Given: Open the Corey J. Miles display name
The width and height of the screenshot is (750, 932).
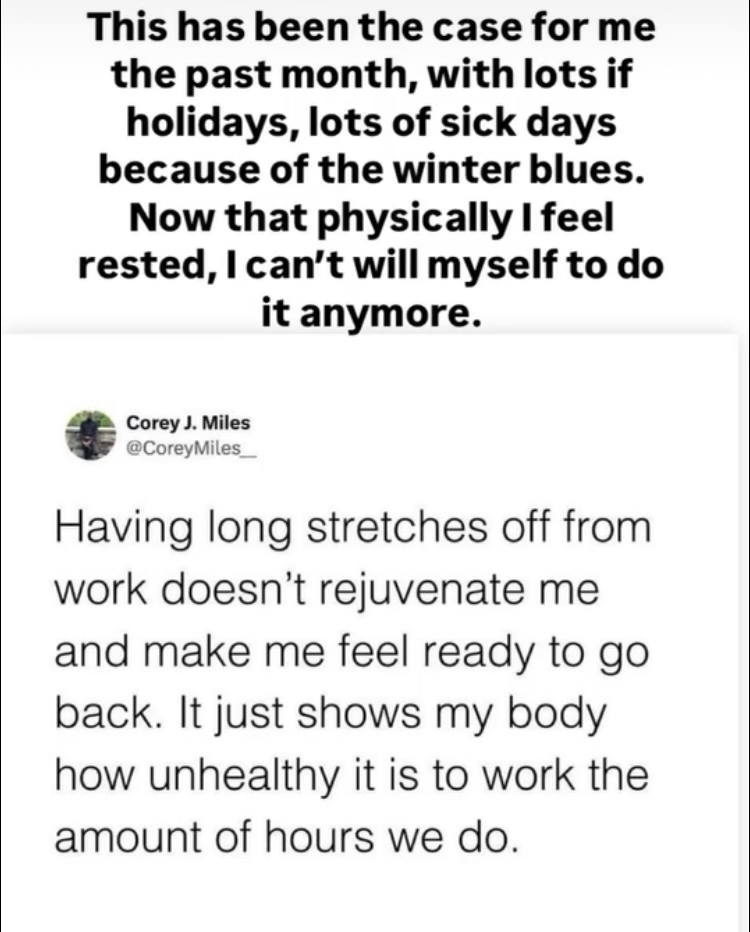Looking at the screenshot, I should pyautogui.click(x=188, y=424).
